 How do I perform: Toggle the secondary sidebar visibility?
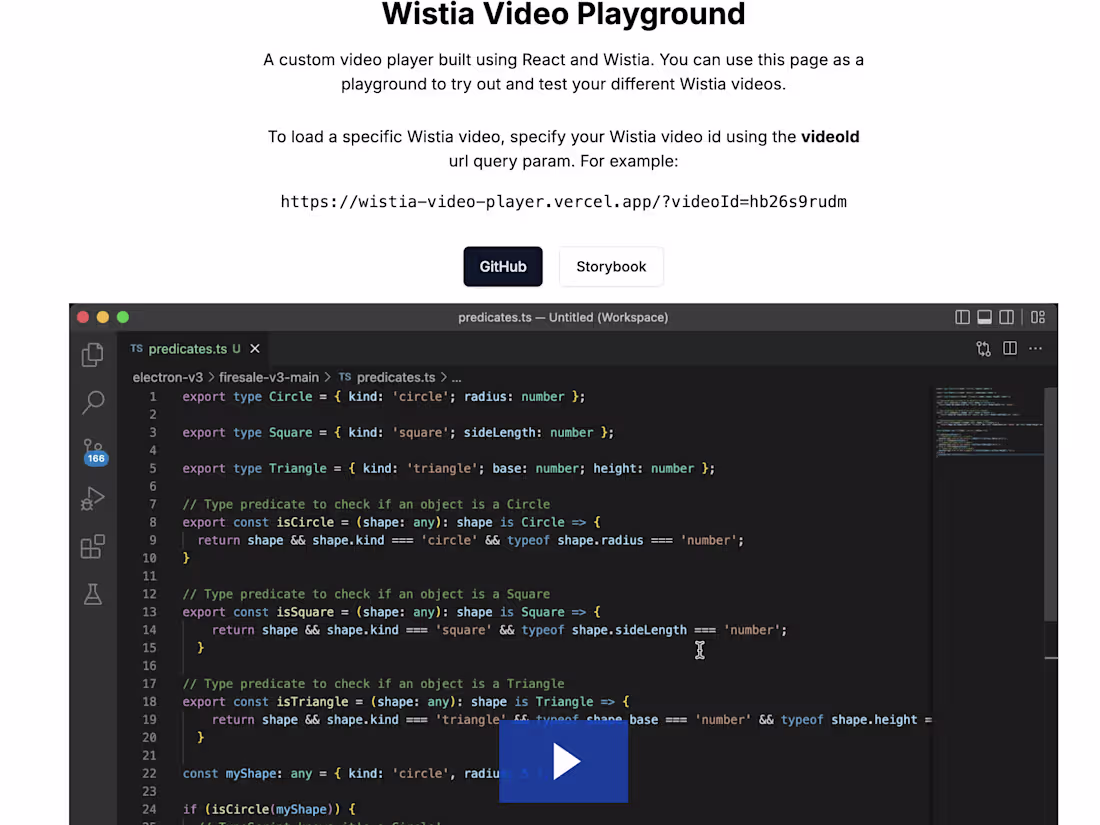pyautogui.click(x=1006, y=317)
